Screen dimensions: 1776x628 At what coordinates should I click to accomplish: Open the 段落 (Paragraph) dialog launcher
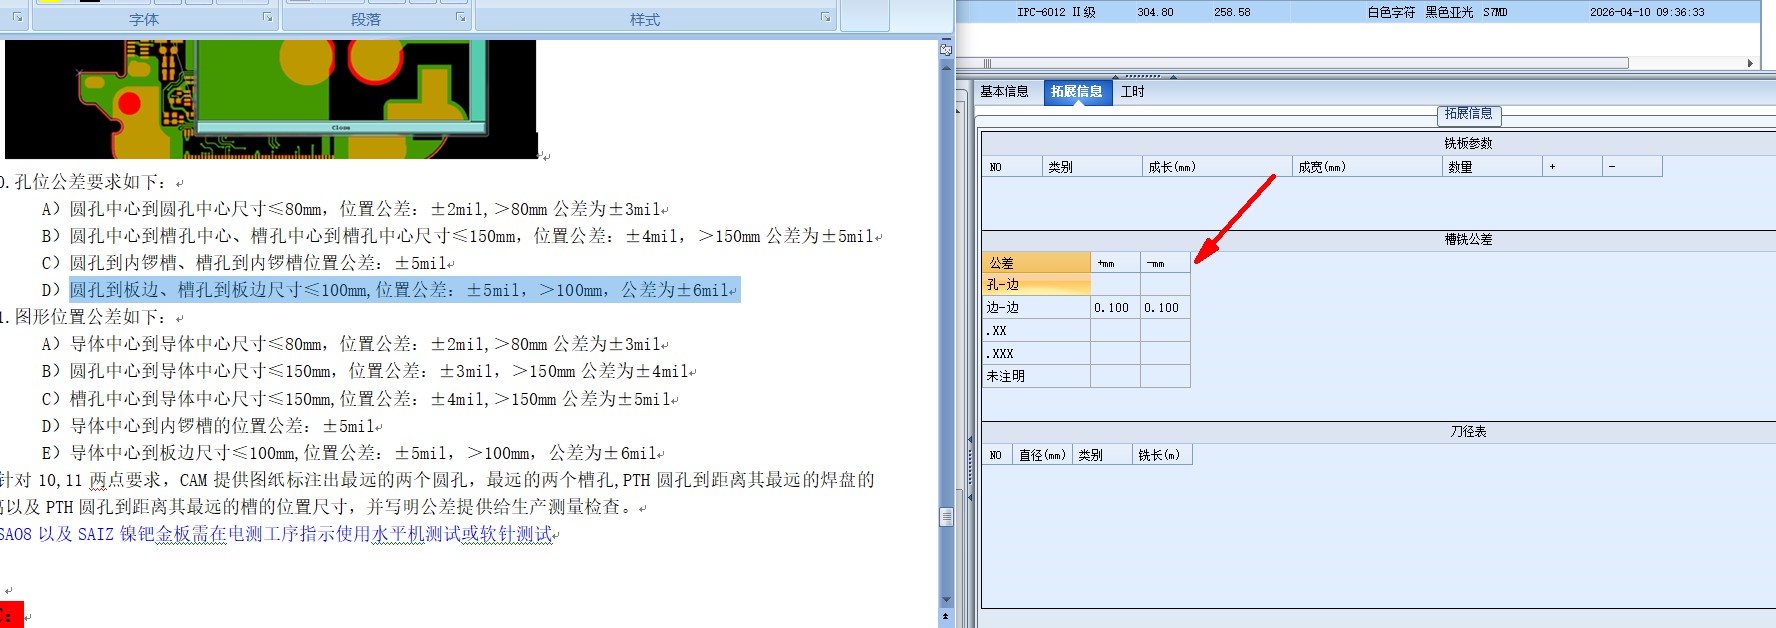coord(460,17)
